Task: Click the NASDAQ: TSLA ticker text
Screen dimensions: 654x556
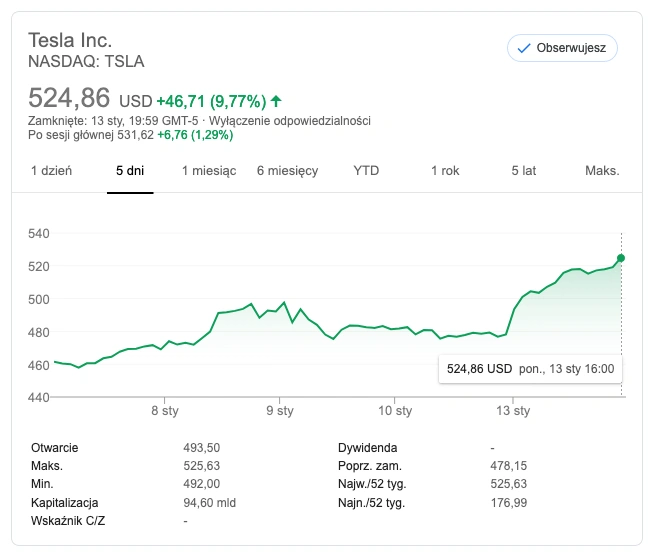Action: pyautogui.click(x=86, y=61)
